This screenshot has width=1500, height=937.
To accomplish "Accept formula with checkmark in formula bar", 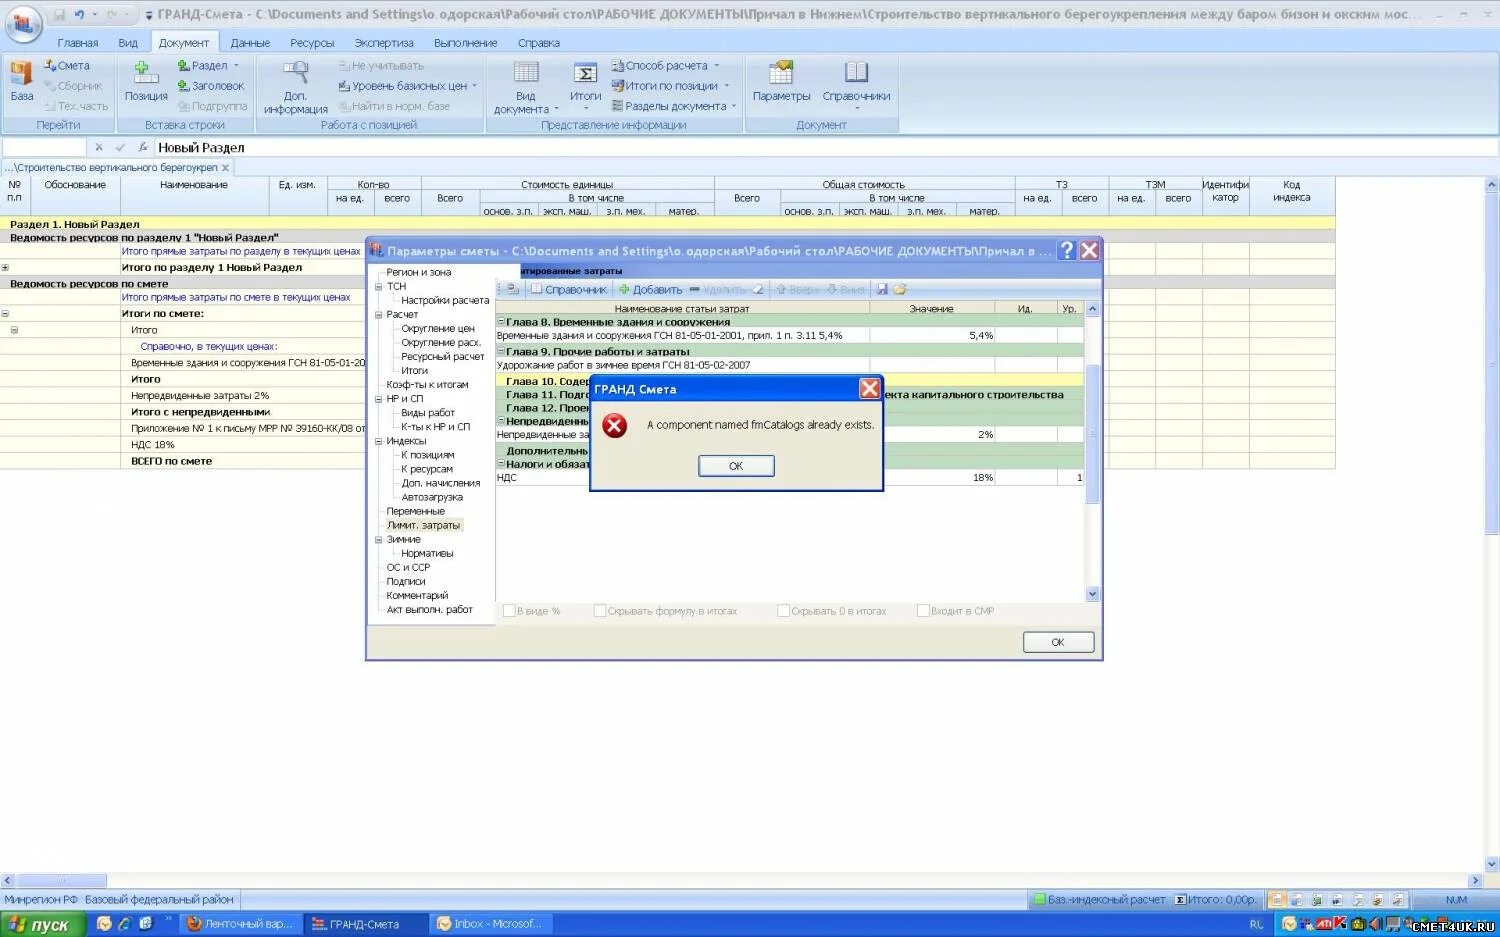I will 120,147.
